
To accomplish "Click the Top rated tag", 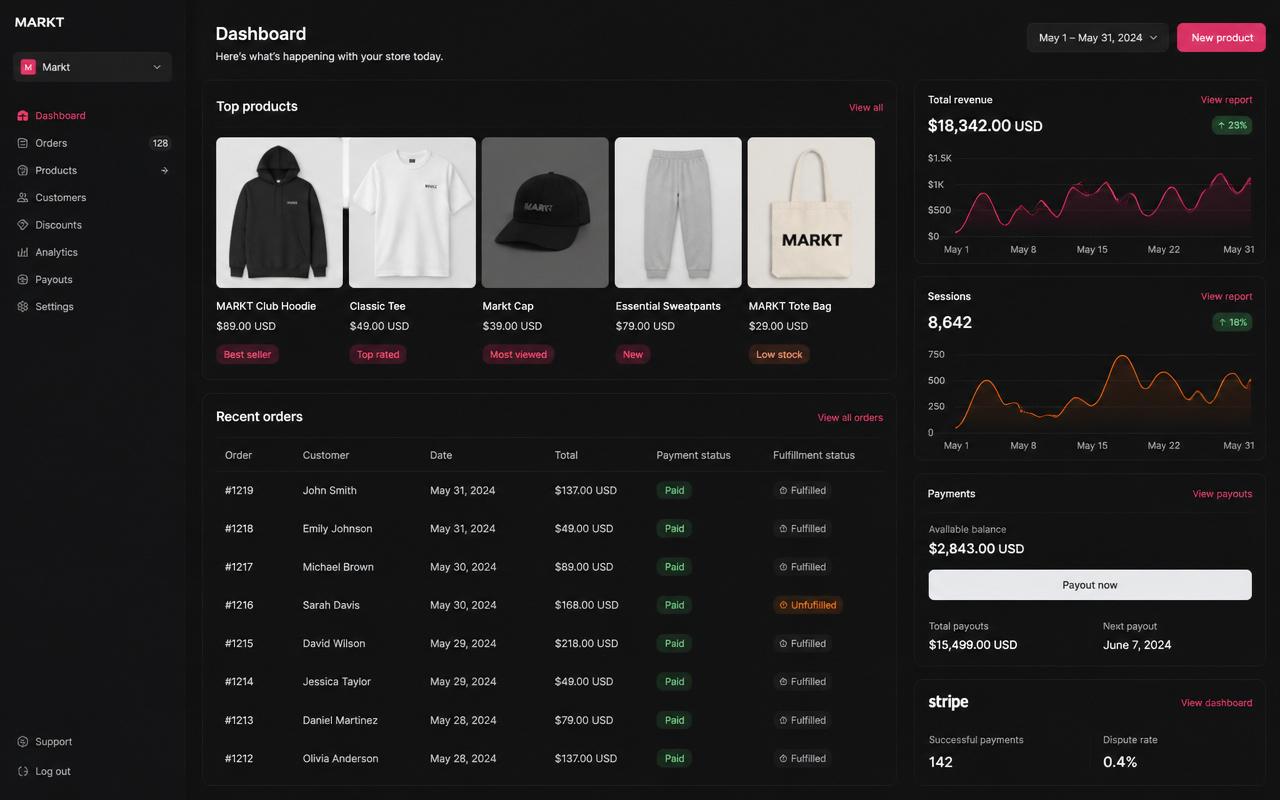I will (378, 355).
